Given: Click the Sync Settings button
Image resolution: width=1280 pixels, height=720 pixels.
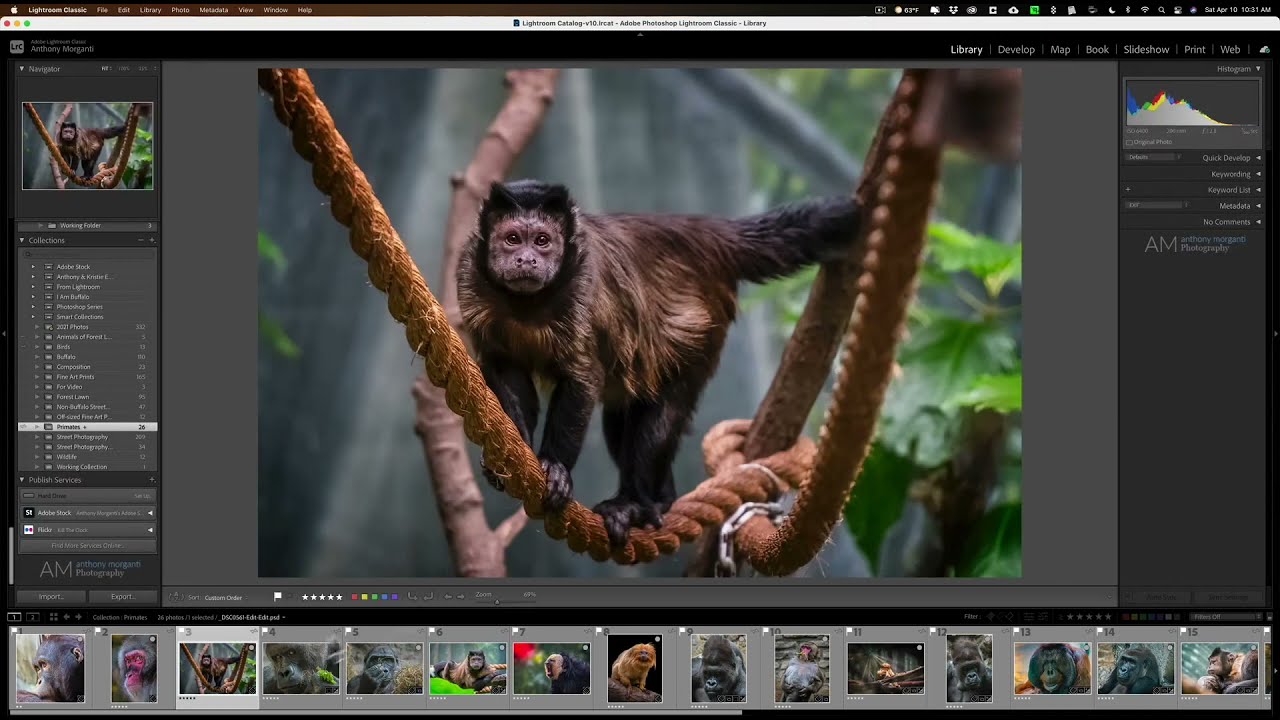Looking at the screenshot, I should (x=1227, y=597).
